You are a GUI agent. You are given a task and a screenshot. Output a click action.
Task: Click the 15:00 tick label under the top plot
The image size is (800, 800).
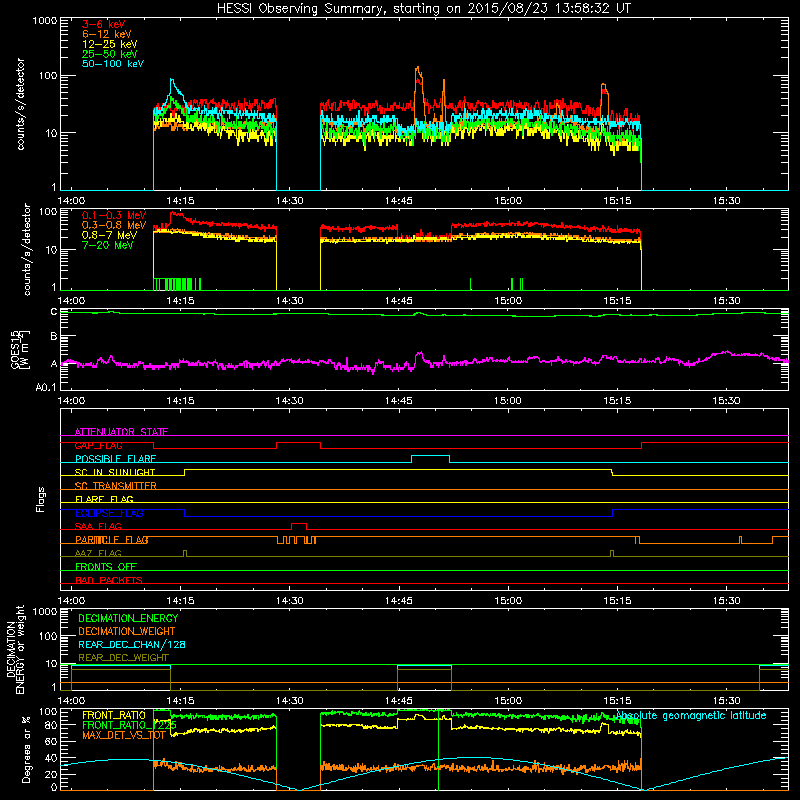tap(508, 201)
